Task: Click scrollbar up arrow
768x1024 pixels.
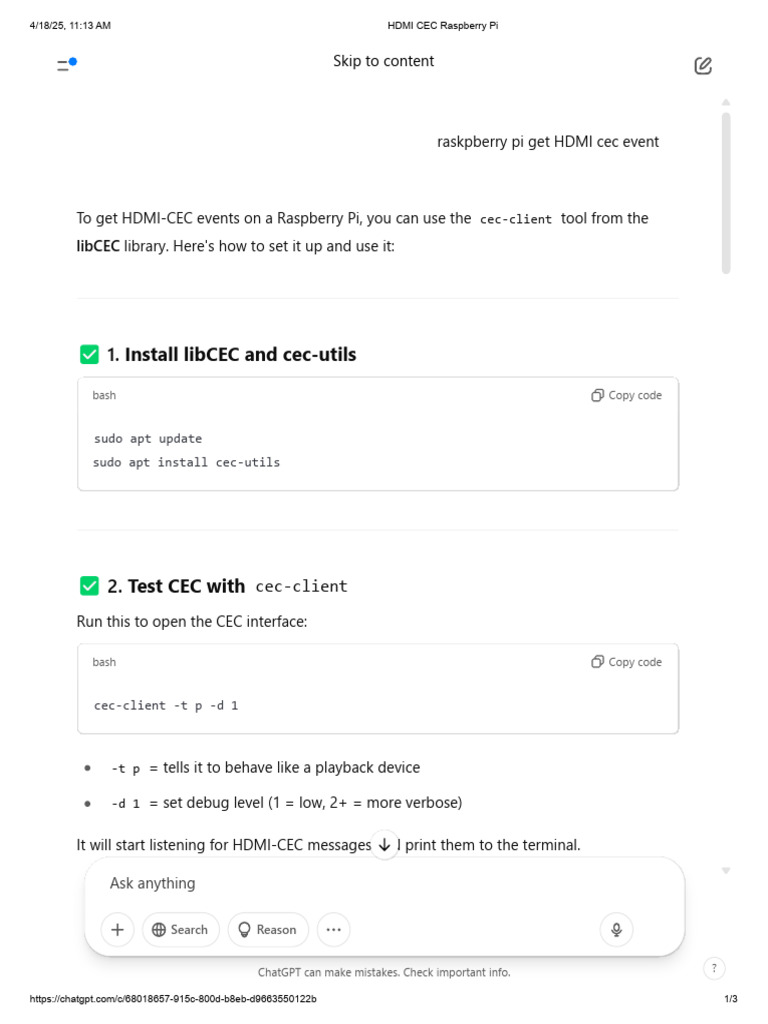Action: [726, 102]
